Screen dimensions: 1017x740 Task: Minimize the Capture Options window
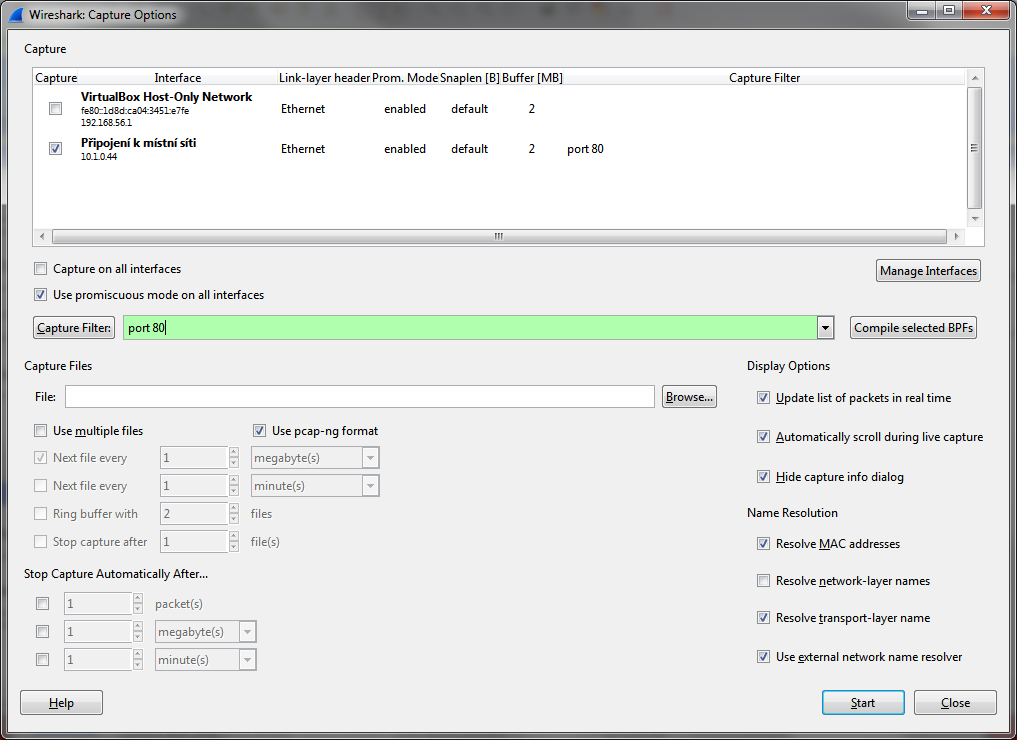click(x=922, y=10)
